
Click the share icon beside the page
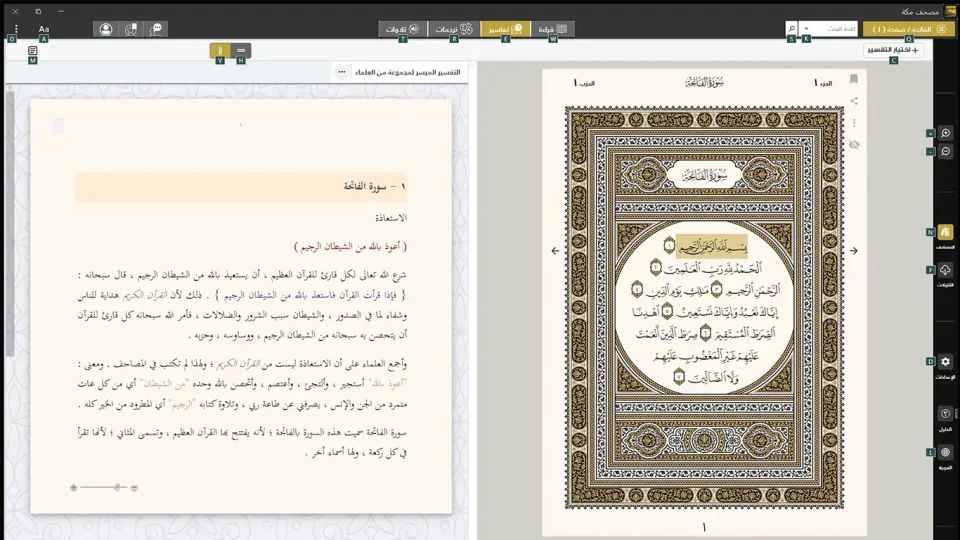click(x=853, y=101)
